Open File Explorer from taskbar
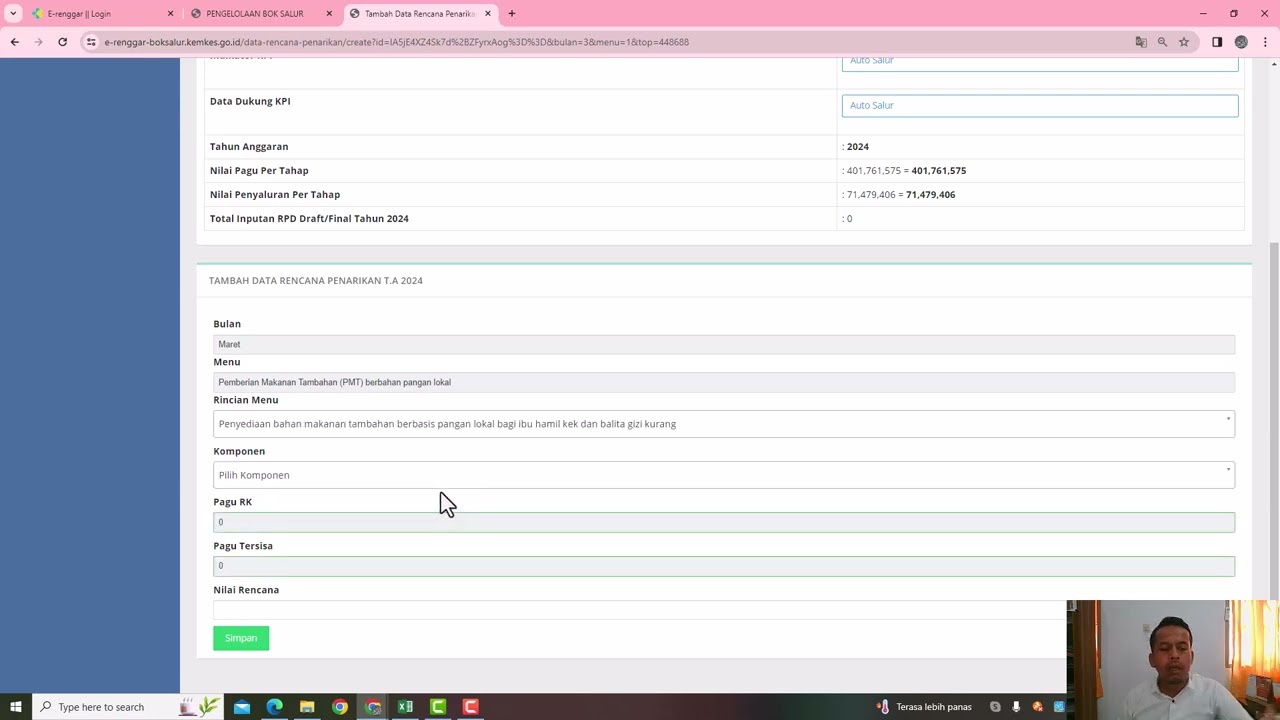 click(x=307, y=707)
